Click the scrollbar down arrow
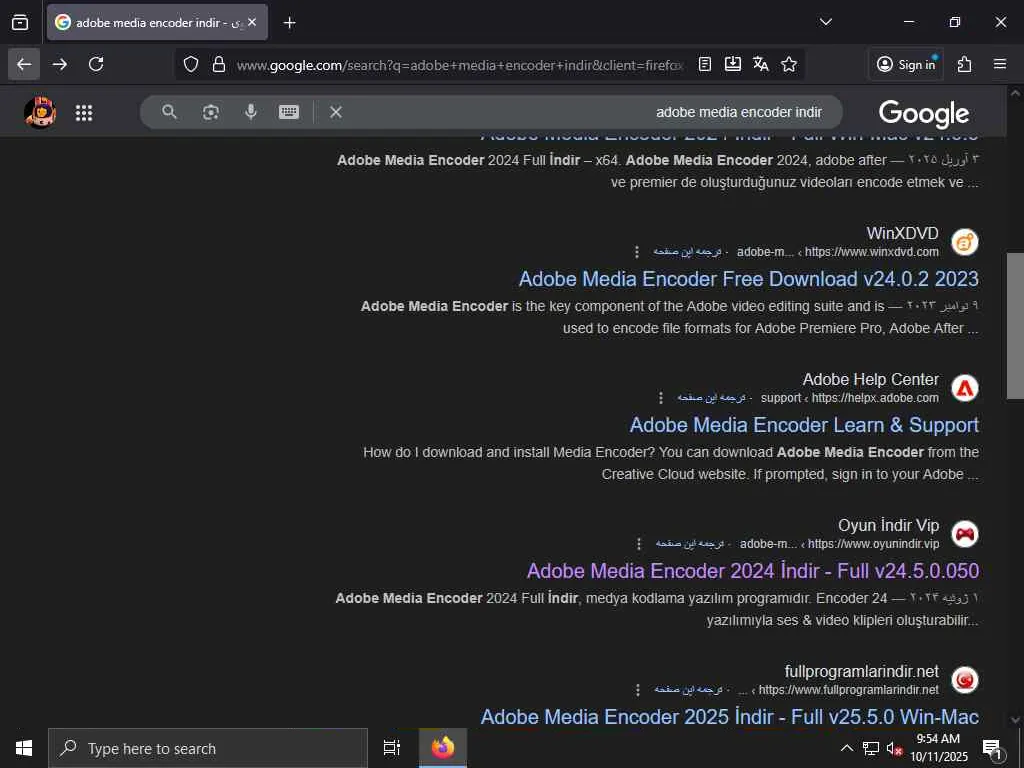 point(1015,720)
